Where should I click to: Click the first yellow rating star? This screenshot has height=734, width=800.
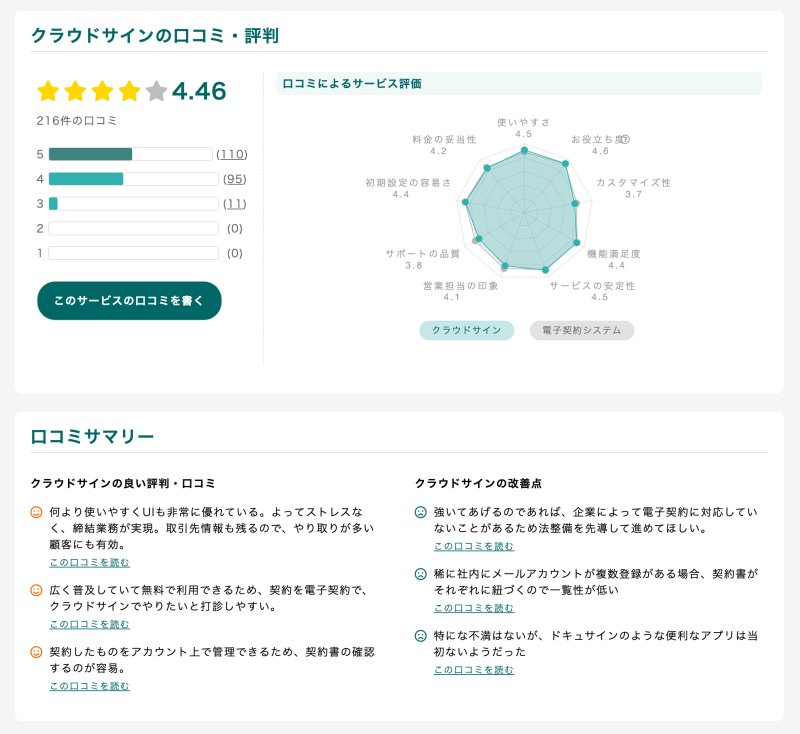48,91
